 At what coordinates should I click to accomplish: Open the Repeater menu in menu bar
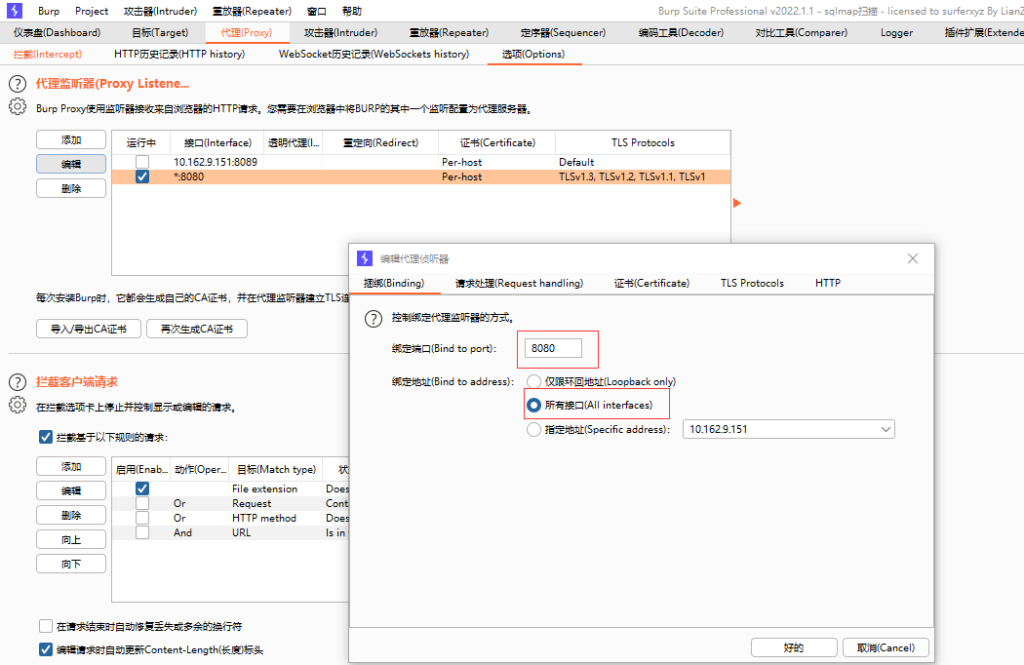[x=252, y=11]
